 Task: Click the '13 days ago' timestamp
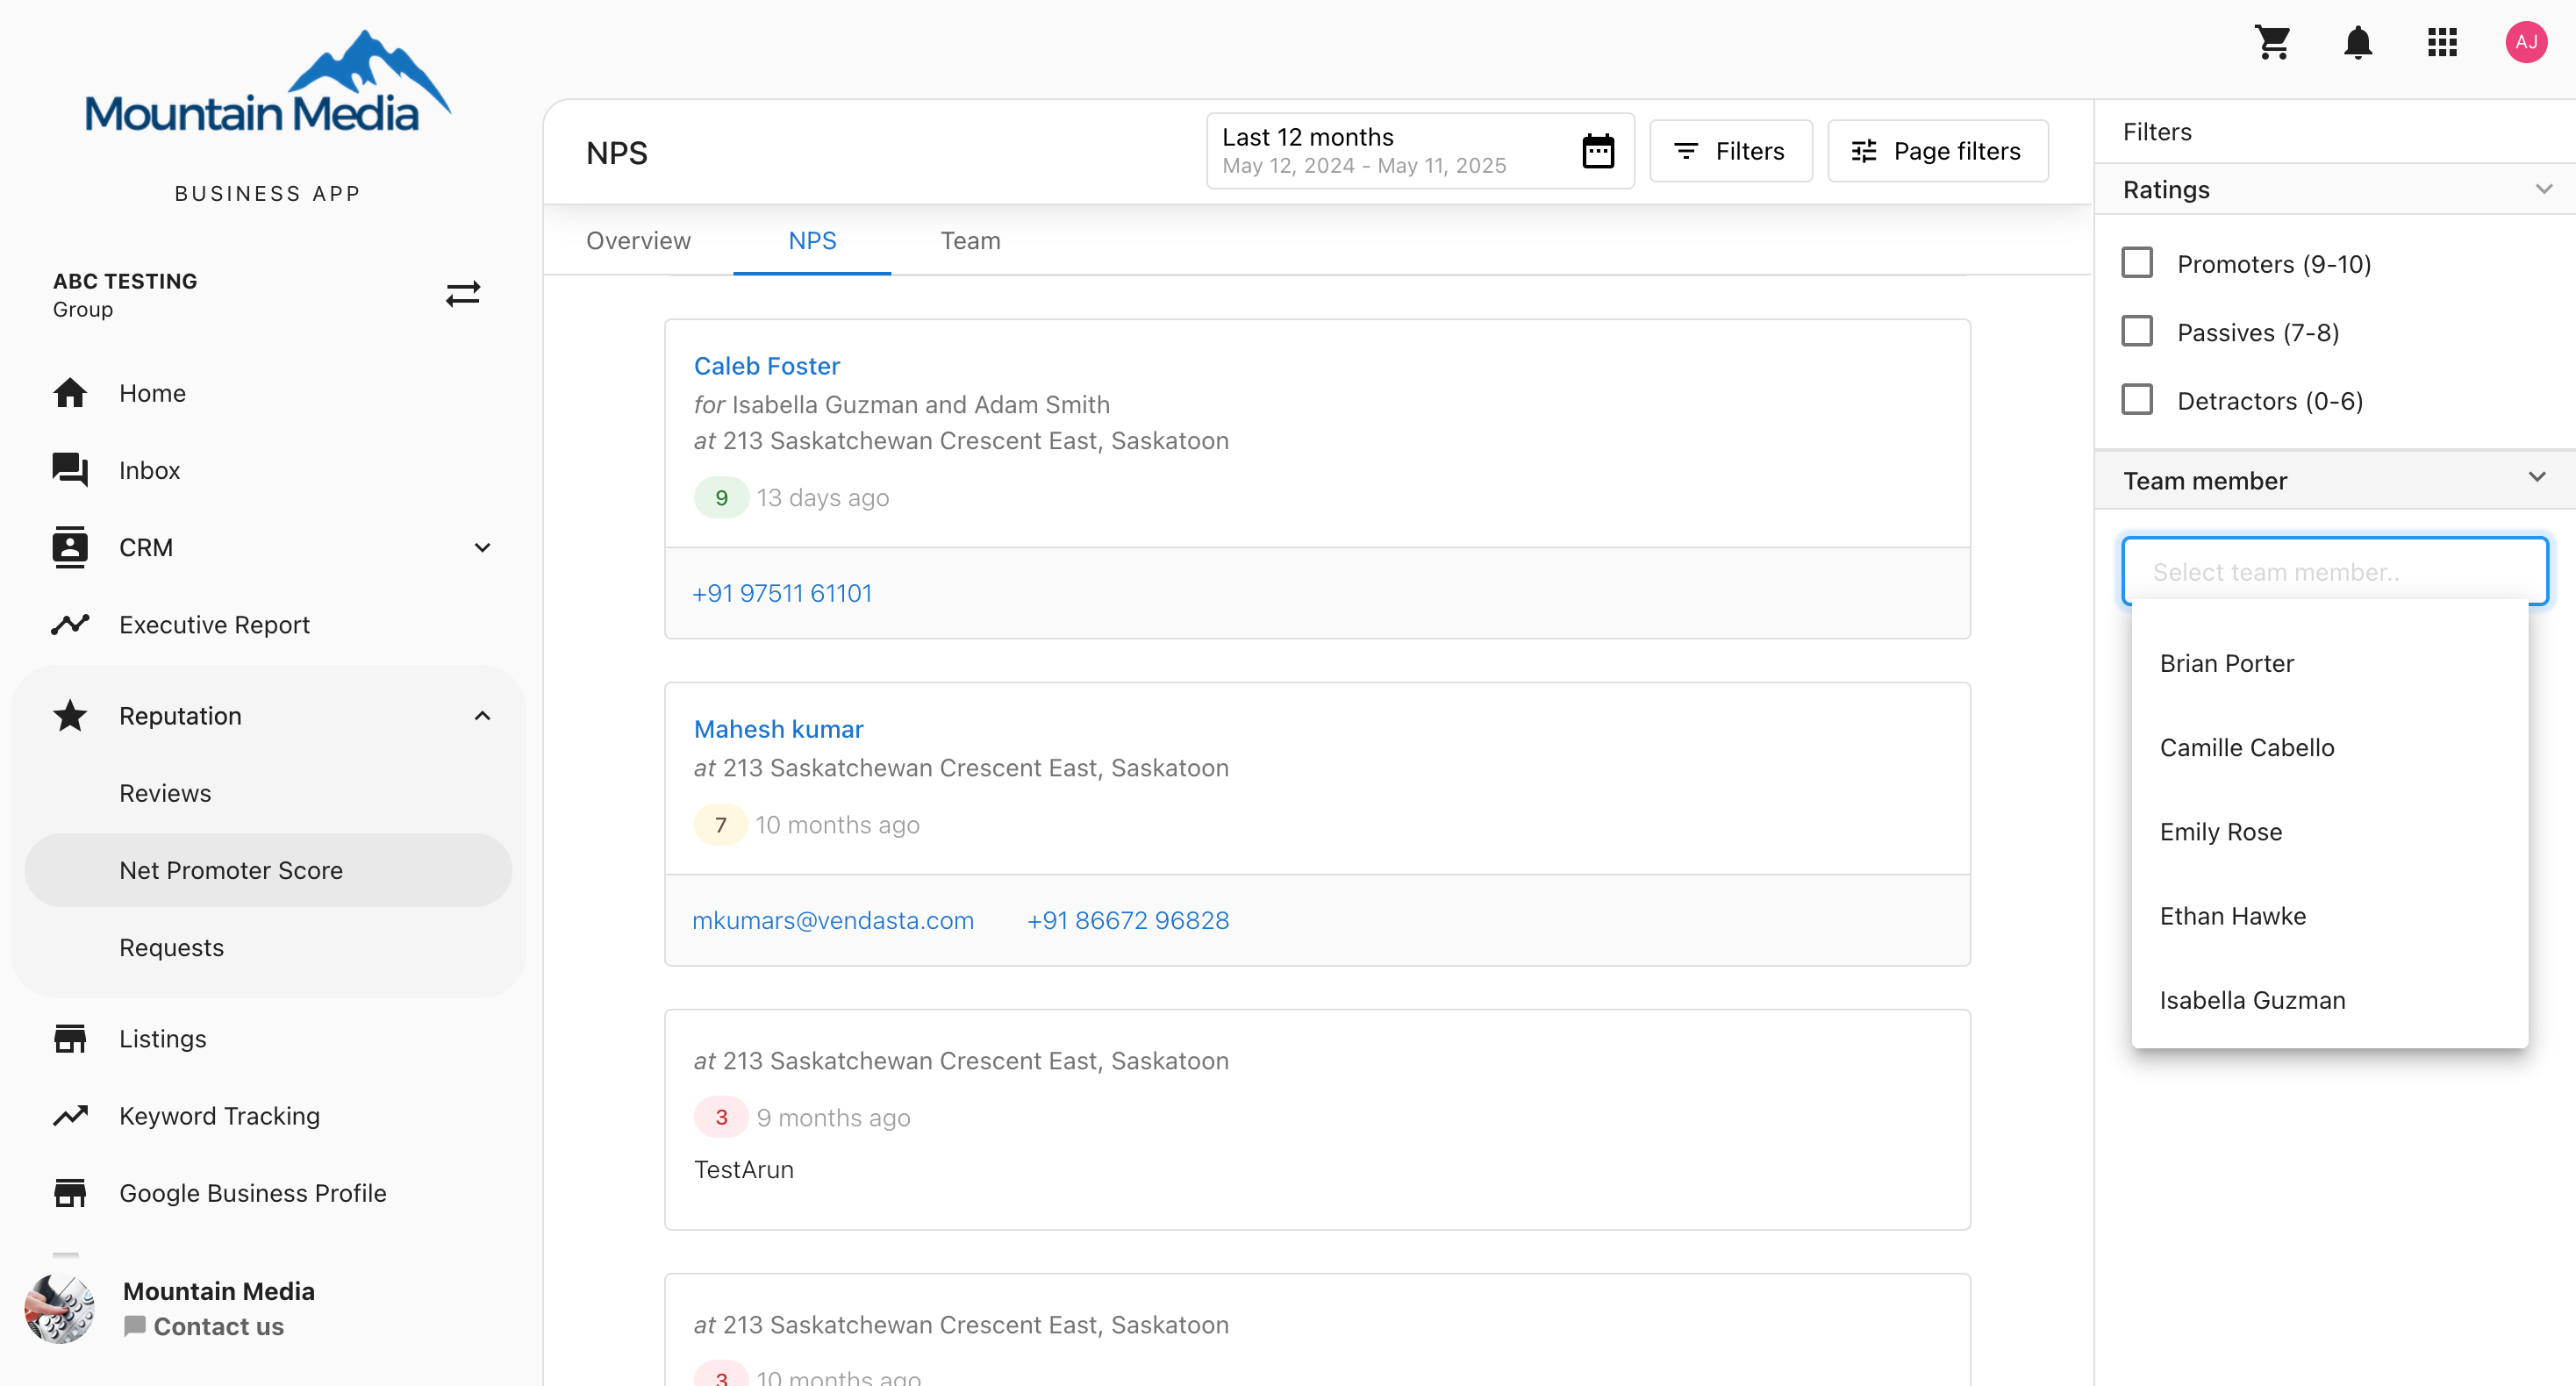(823, 498)
